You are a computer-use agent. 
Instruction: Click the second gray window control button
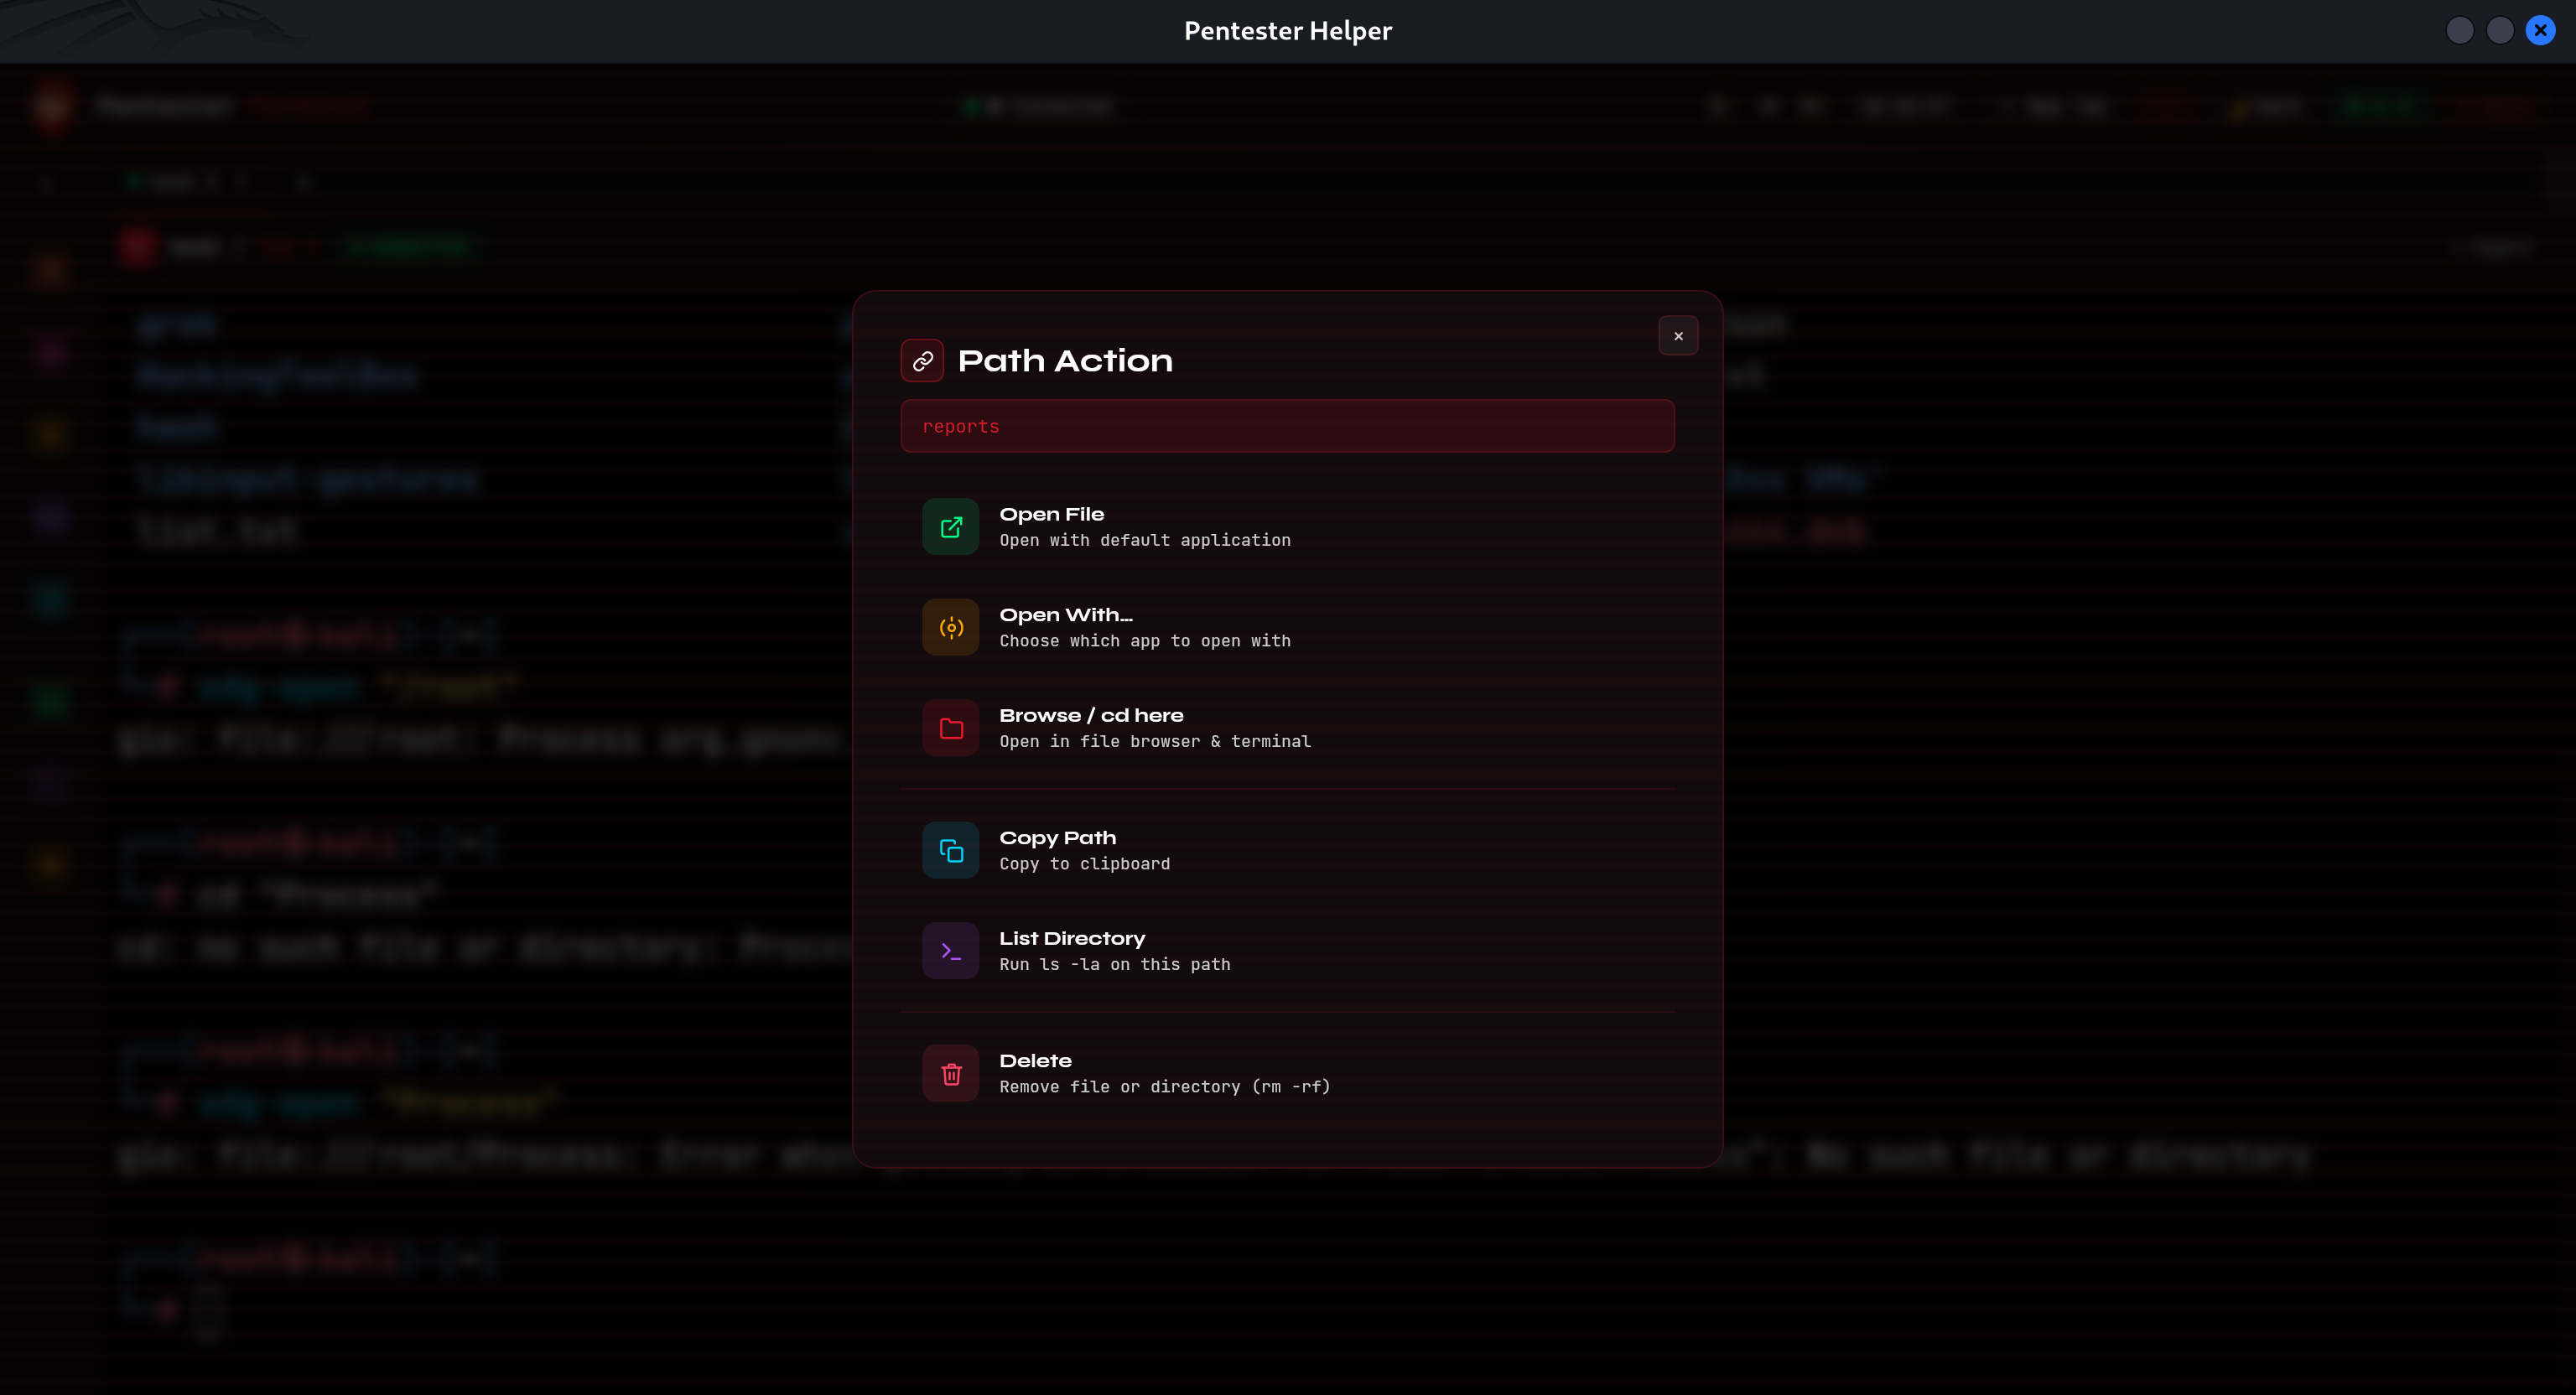2499,31
